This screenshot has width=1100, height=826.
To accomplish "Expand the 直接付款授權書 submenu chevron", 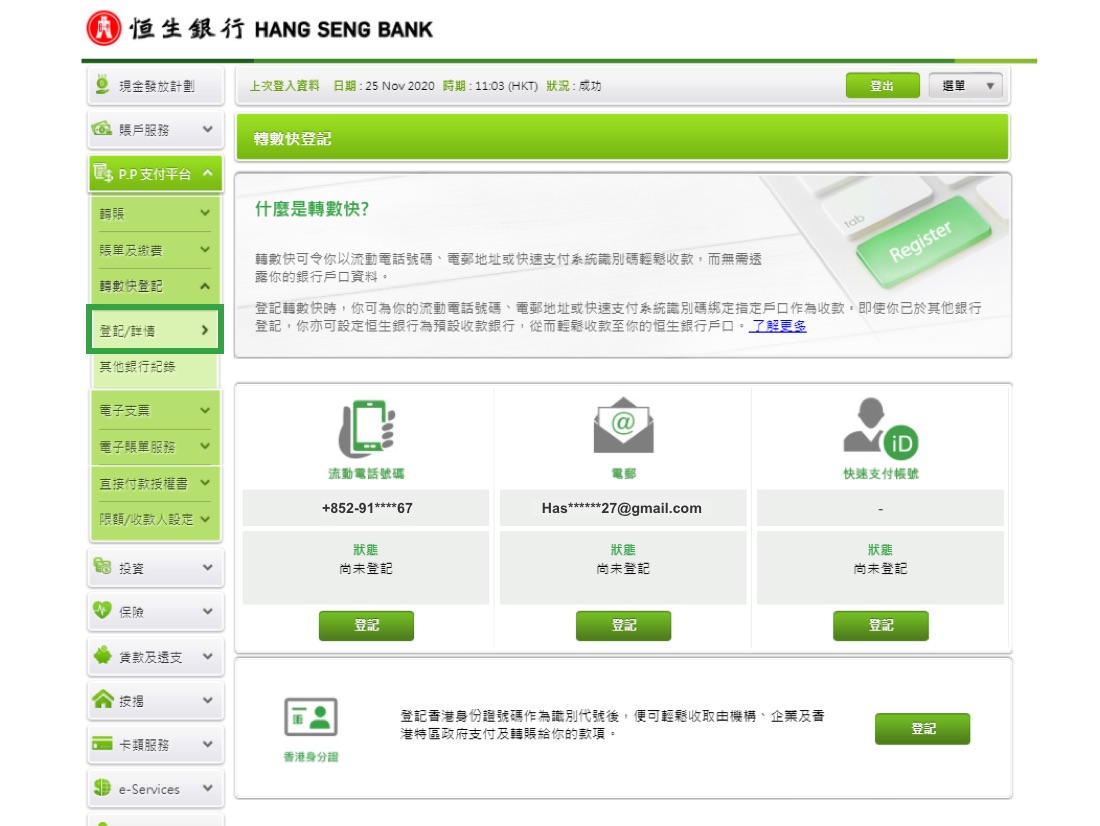I will (x=205, y=483).
